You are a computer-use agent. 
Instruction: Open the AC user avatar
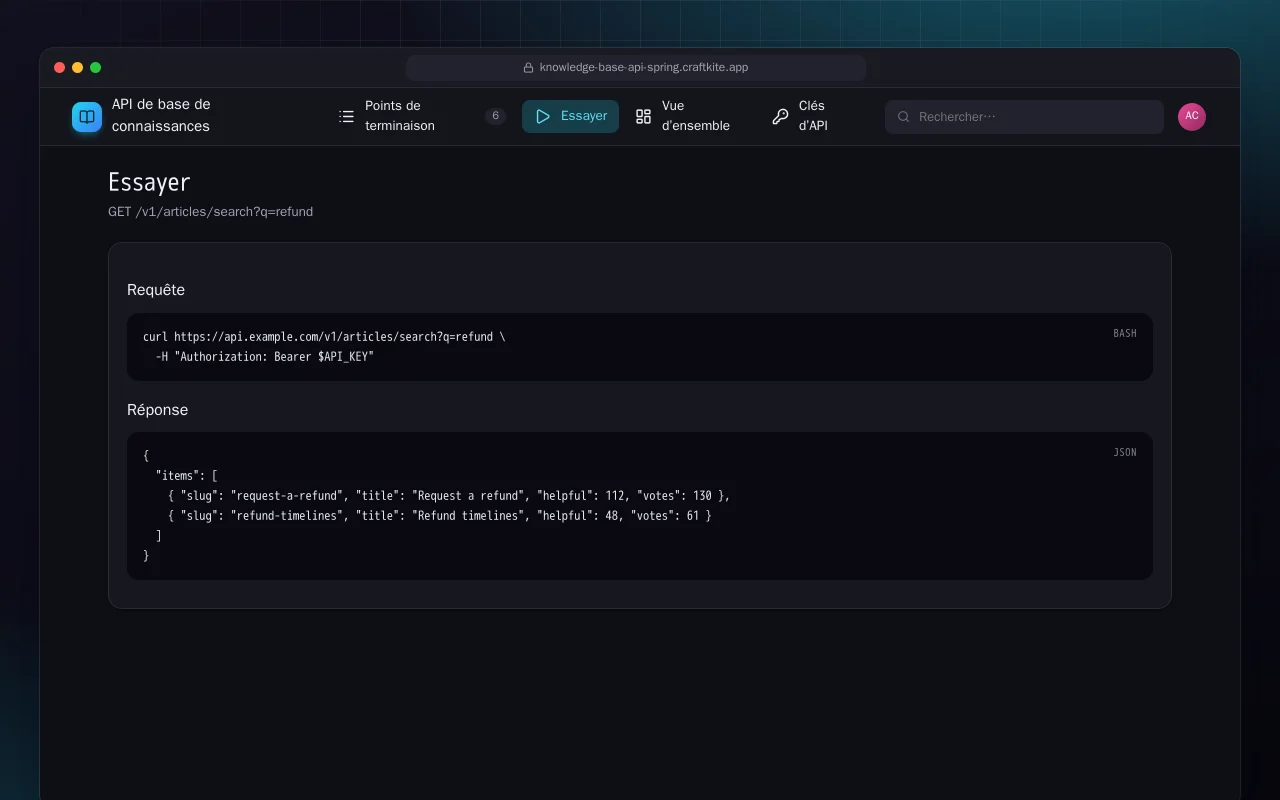click(x=1192, y=117)
